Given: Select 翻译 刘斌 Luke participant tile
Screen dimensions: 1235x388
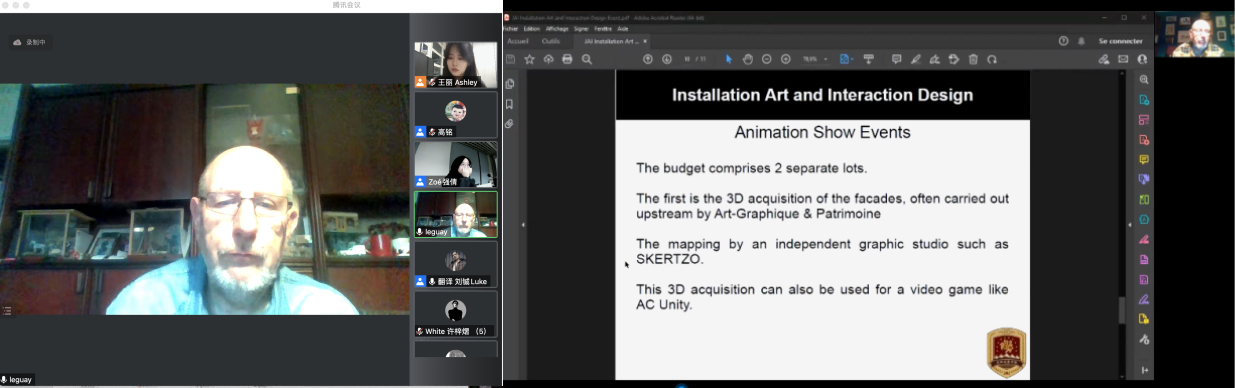Looking at the screenshot, I should [456, 264].
